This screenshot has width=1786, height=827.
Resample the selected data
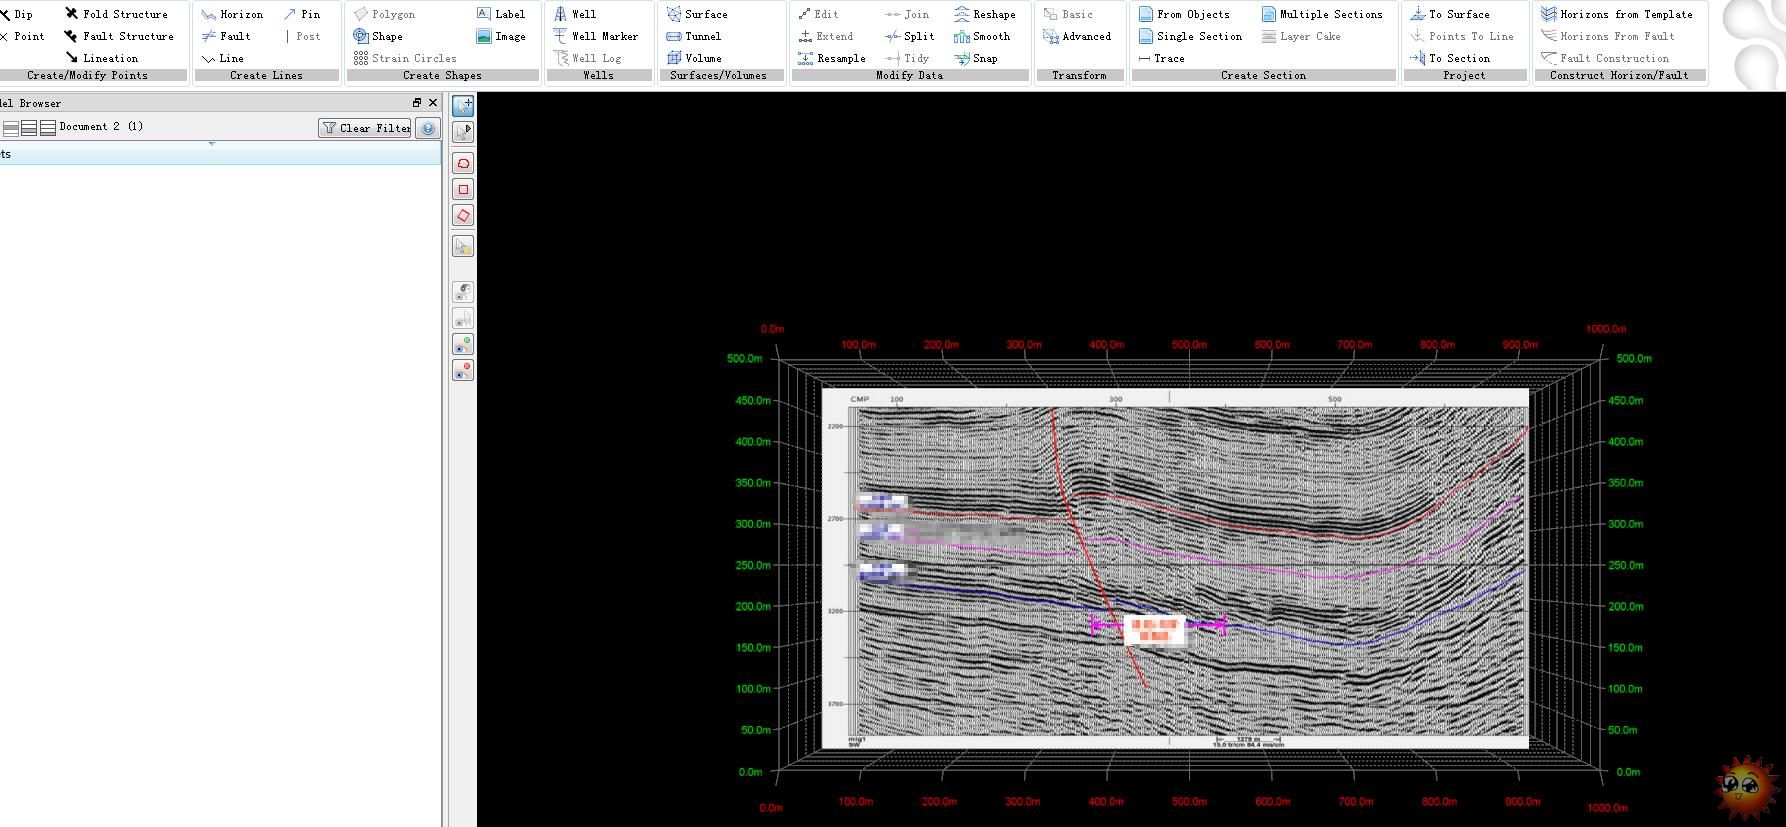[x=831, y=58]
